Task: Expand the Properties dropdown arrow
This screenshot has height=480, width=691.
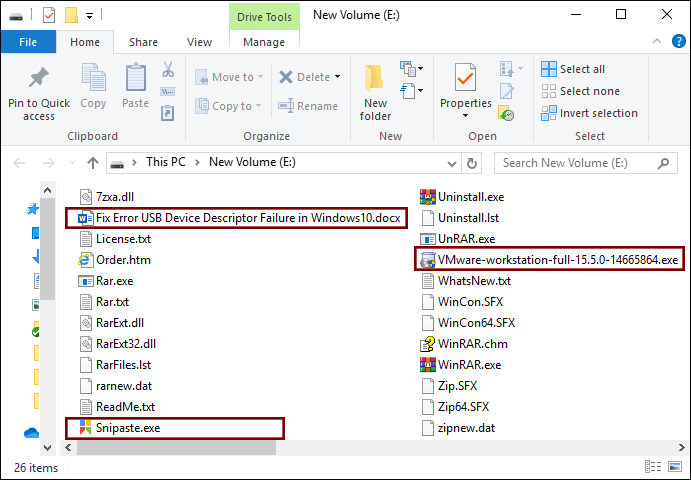Action: [x=465, y=115]
